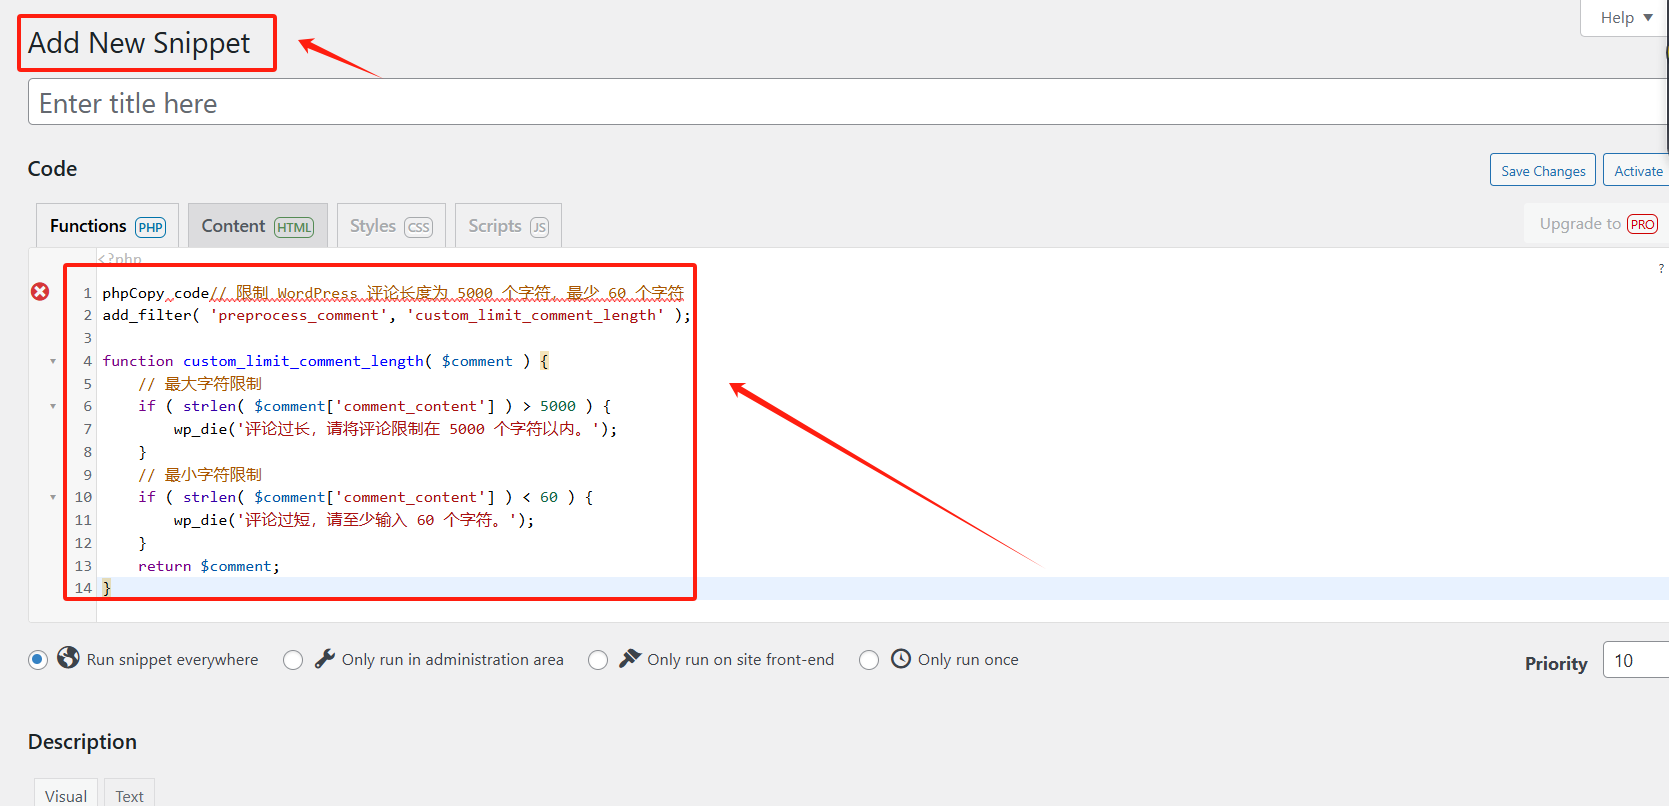Click the clock icon for run once
The height and width of the screenshot is (806, 1669).
click(x=901, y=658)
